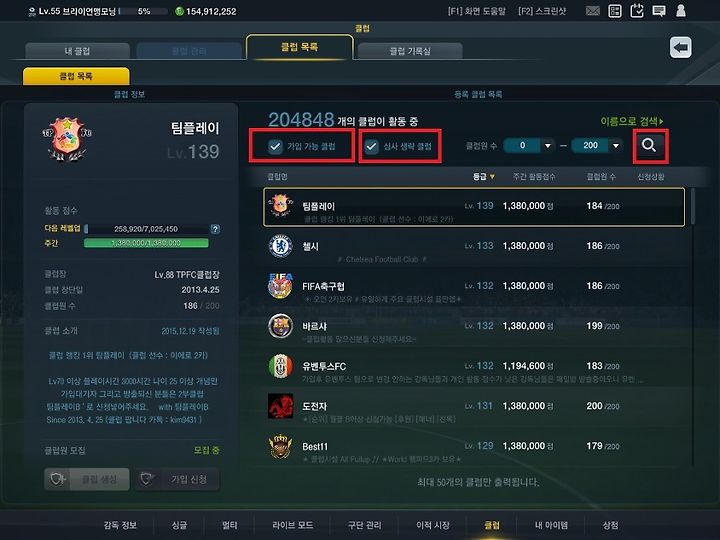This screenshot has height=540, width=720.
Task: Switch to the 내 클럽 tab
Action: [77, 51]
